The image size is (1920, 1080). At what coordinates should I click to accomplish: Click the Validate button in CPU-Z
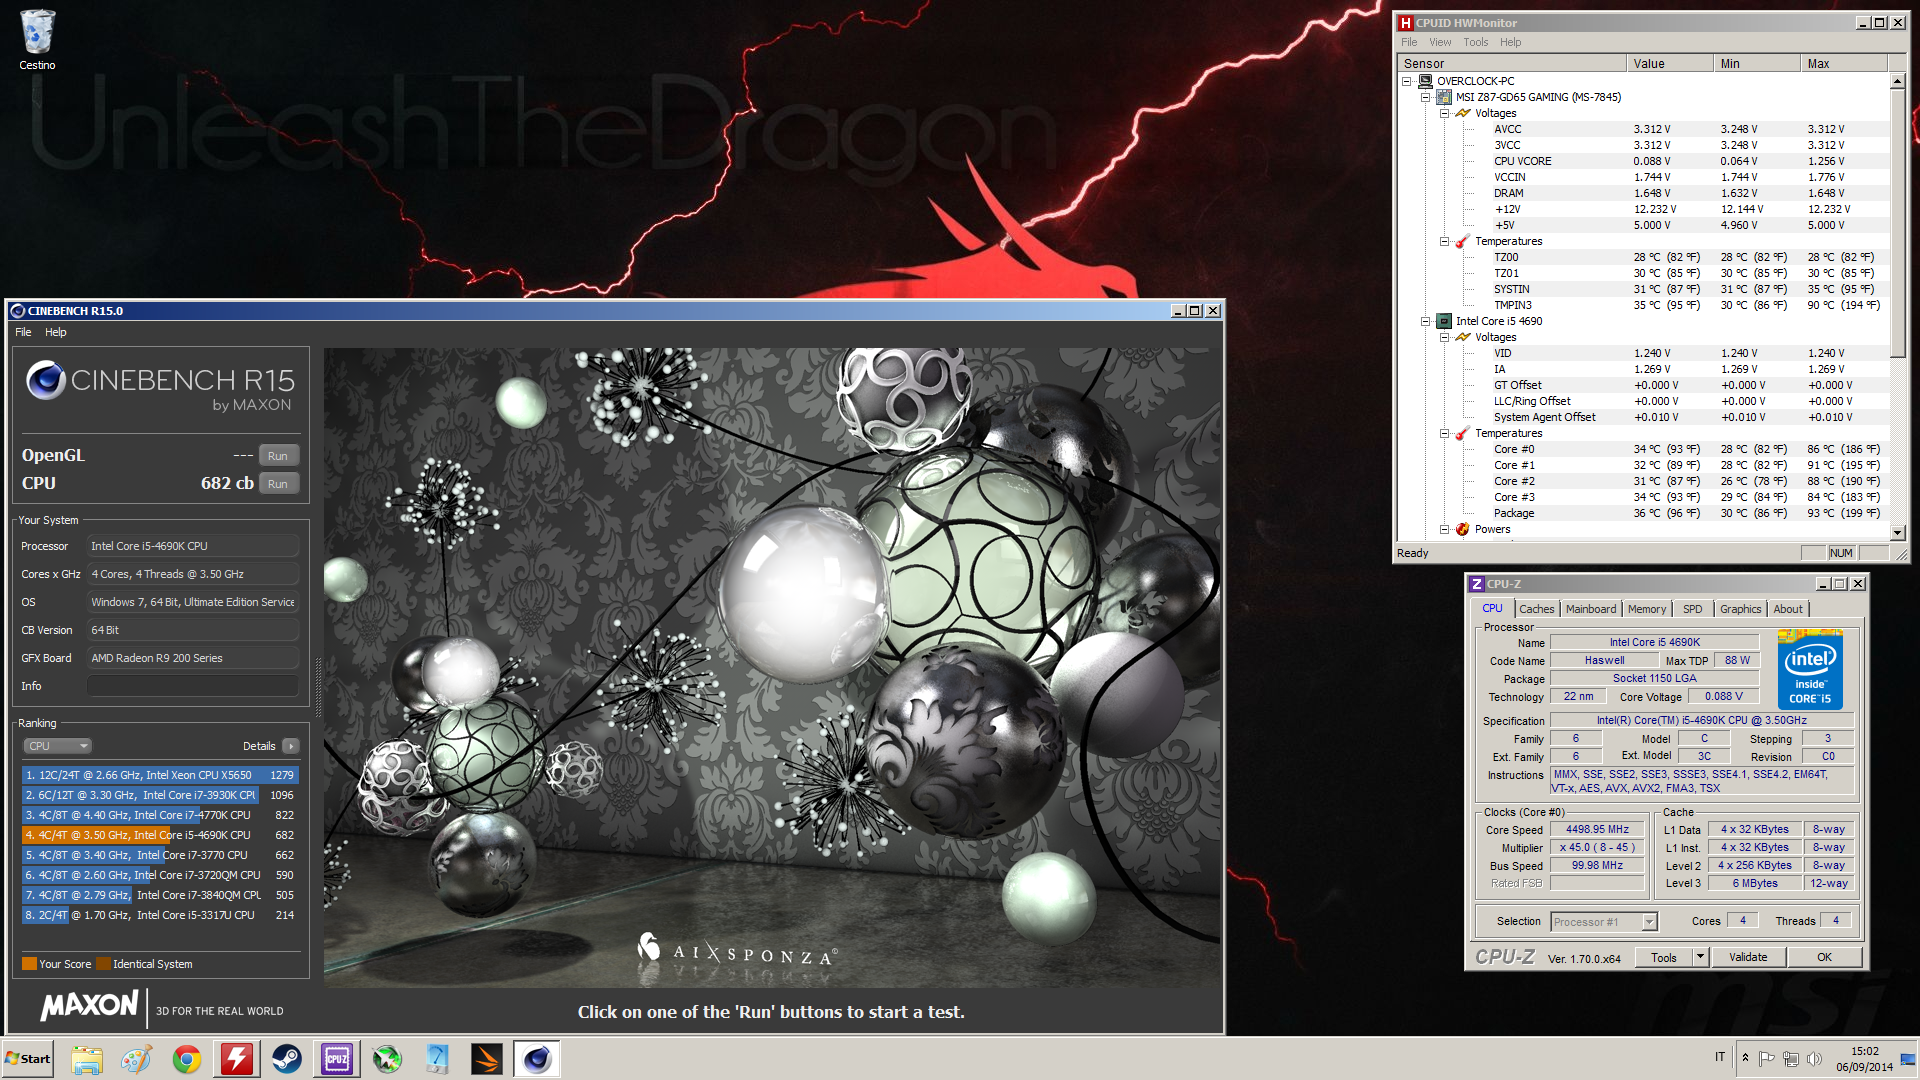1748,957
